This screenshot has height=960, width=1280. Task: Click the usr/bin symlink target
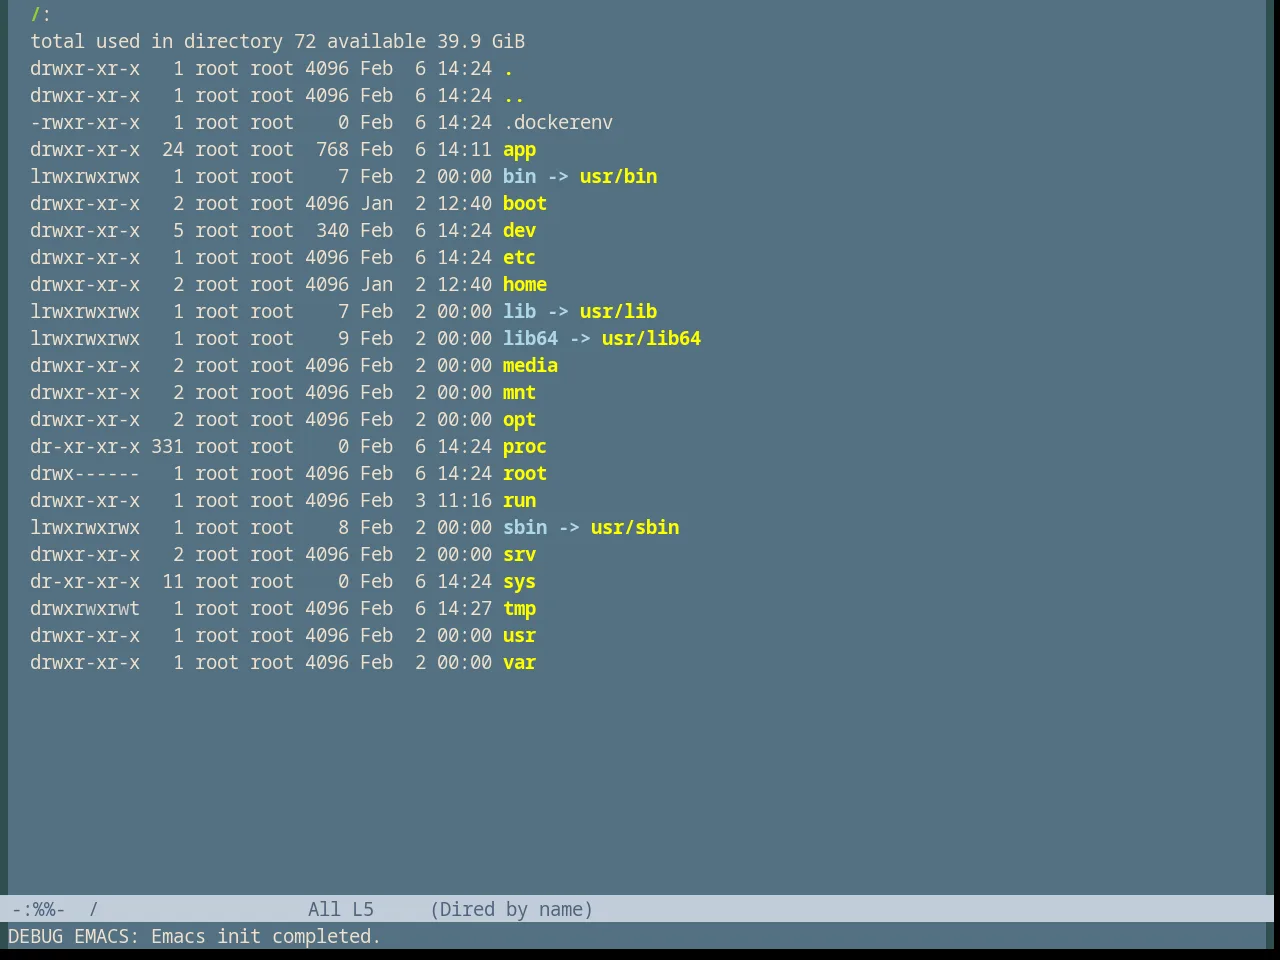[x=618, y=177]
